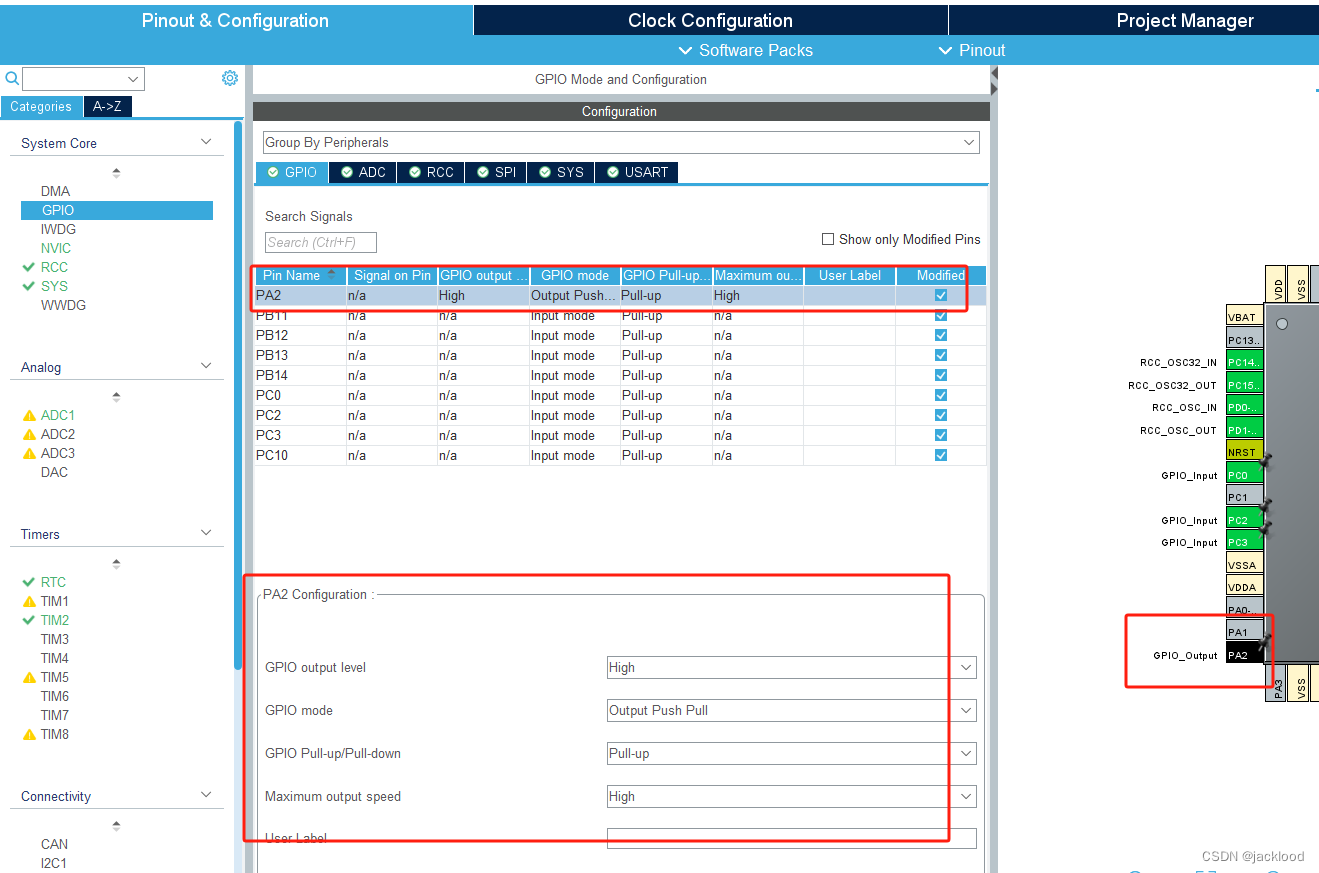
Task: Collapse the Analog category
Action: (x=206, y=366)
